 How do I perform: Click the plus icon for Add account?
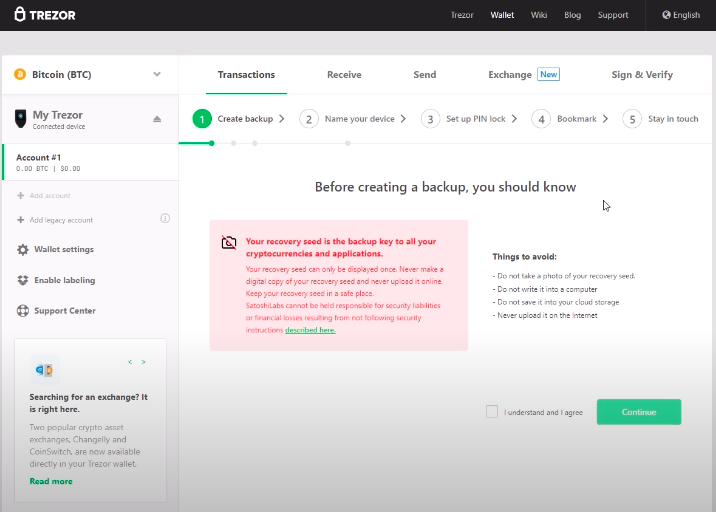point(21,195)
